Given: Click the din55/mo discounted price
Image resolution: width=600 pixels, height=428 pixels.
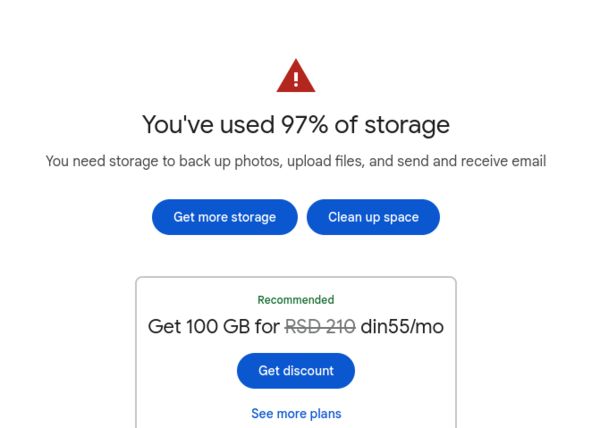Looking at the screenshot, I should point(402,327).
